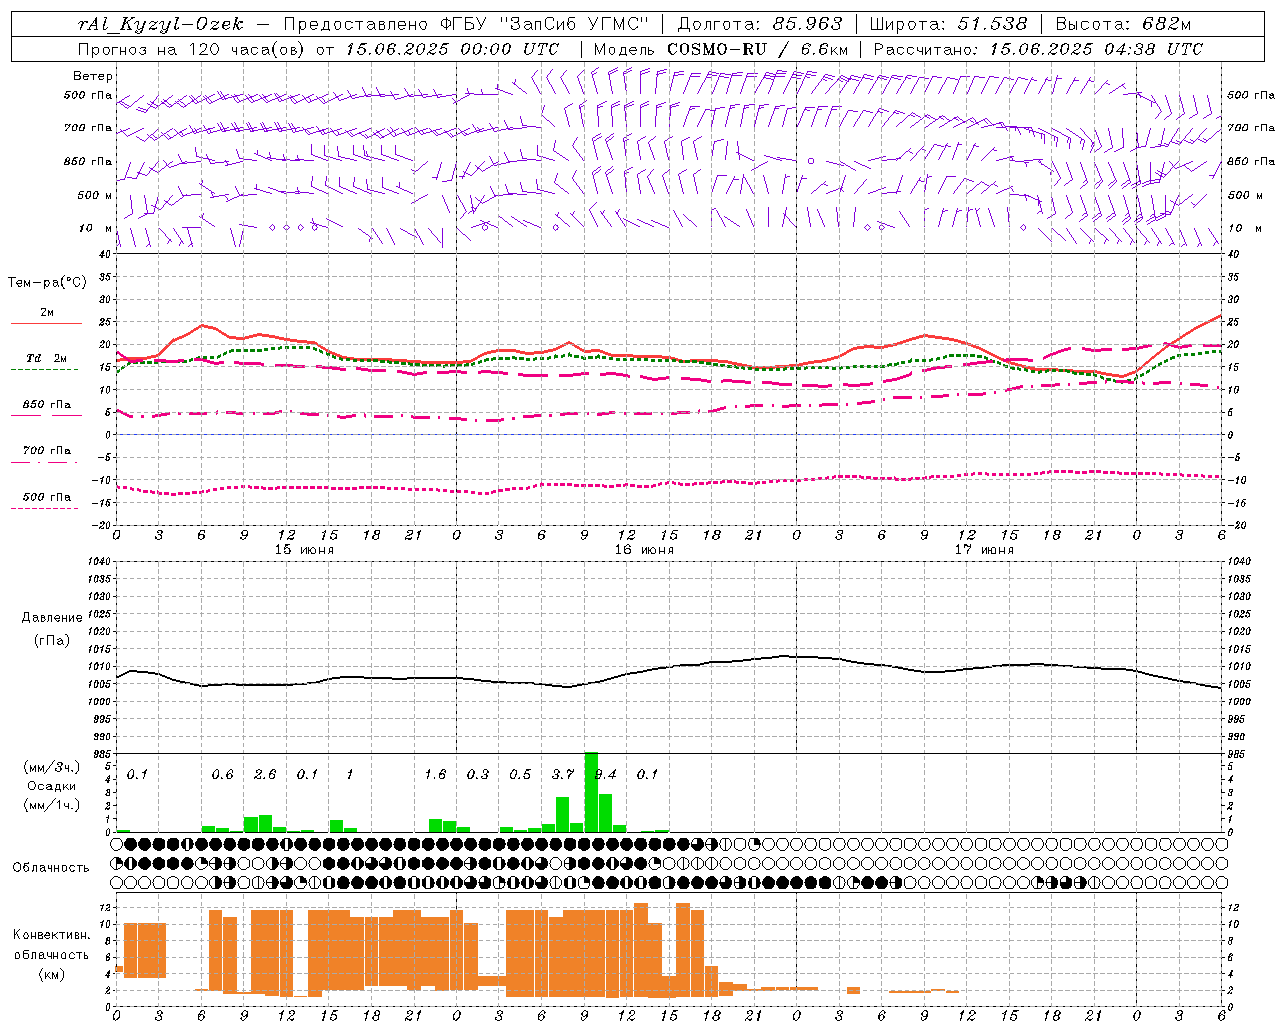Select the ФГБУ "ЗапСиб УГМС" provider text
This screenshot has height=1024, width=1280.
[543, 24]
